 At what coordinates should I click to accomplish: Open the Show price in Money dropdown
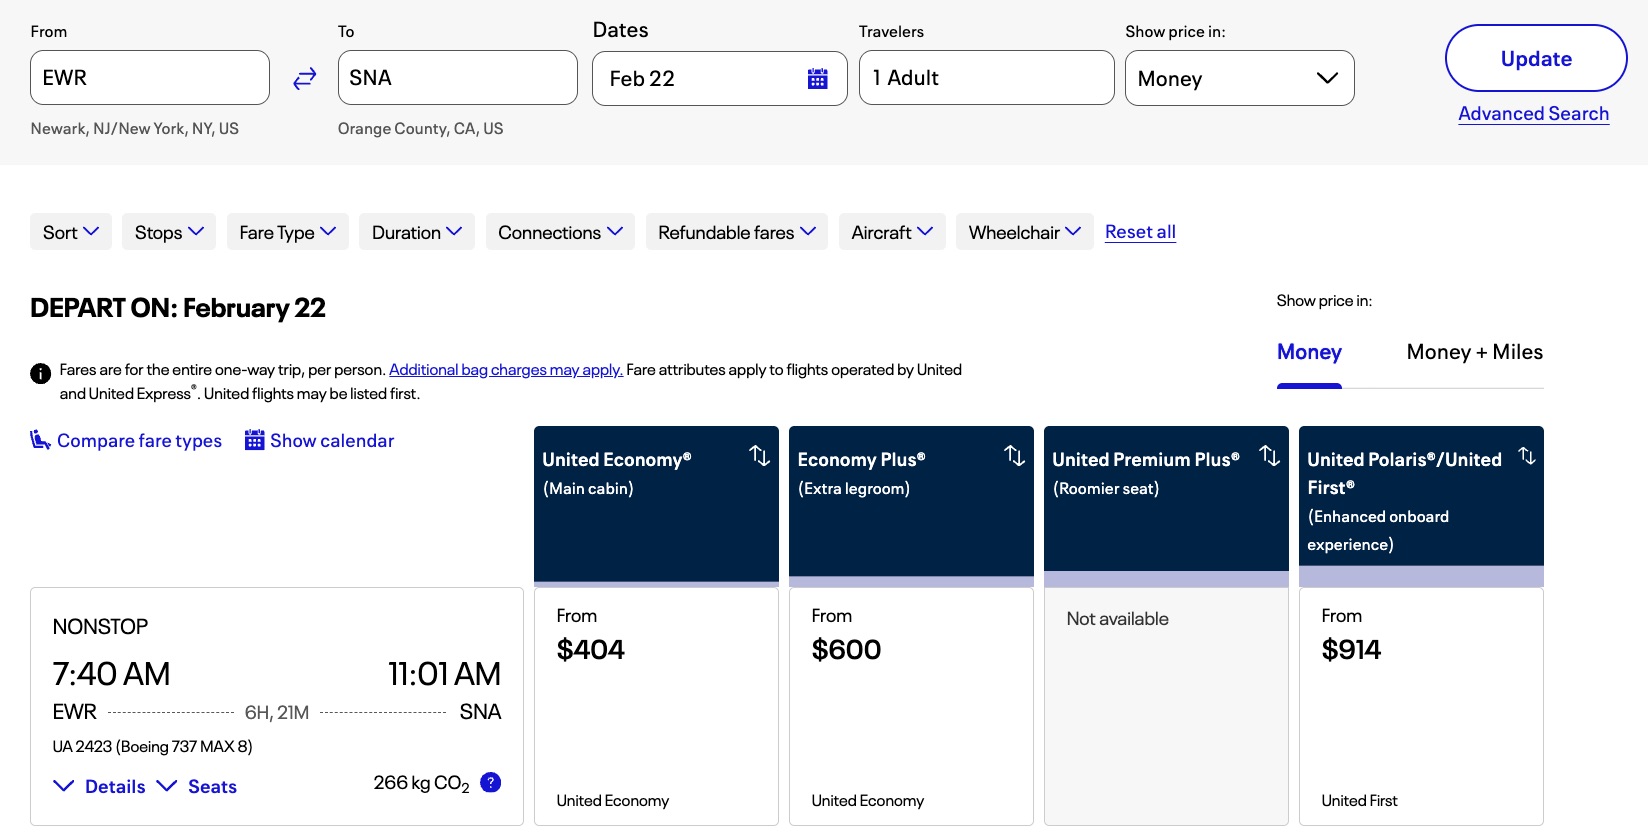[x=1239, y=78]
